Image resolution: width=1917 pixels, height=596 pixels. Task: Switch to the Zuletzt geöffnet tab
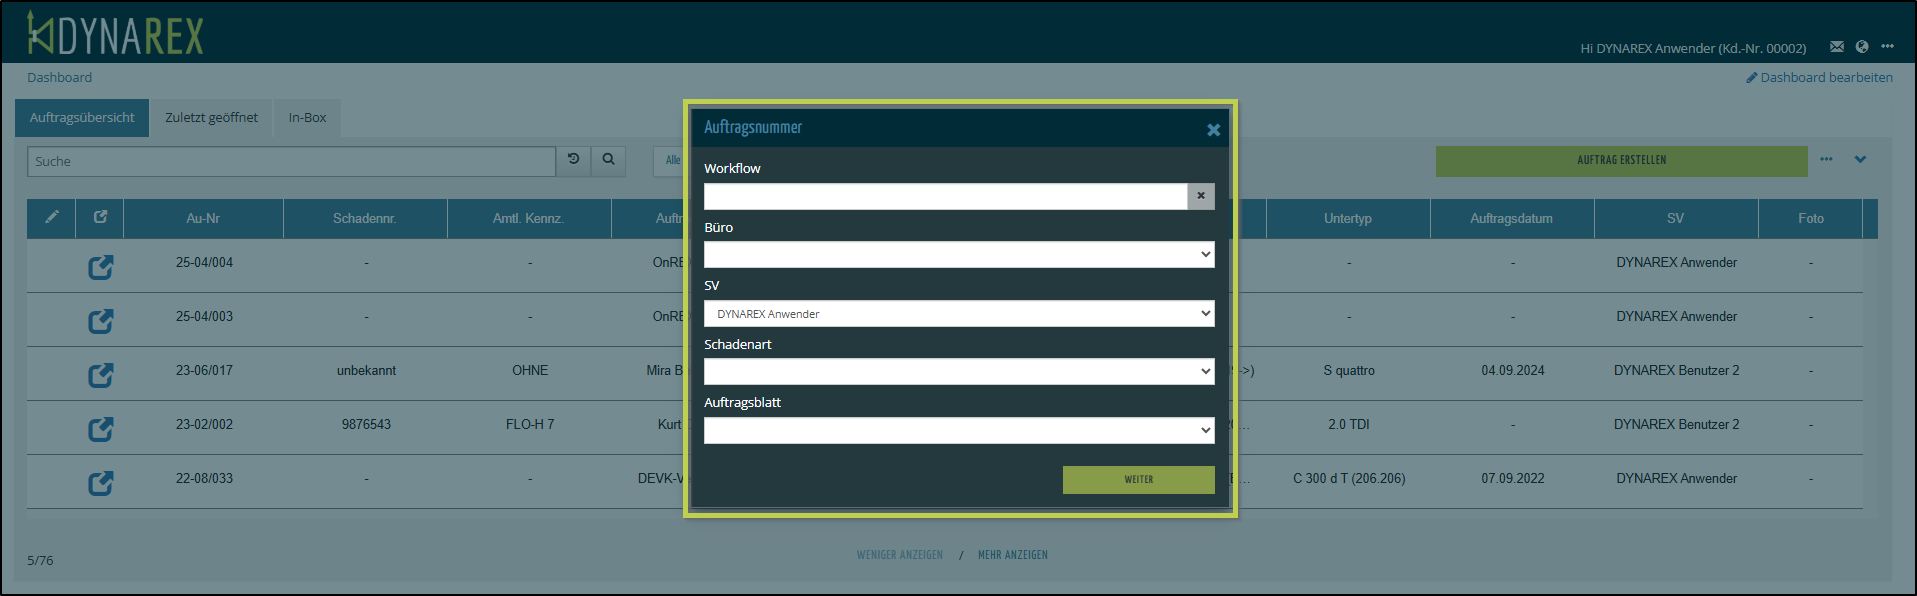tap(211, 118)
